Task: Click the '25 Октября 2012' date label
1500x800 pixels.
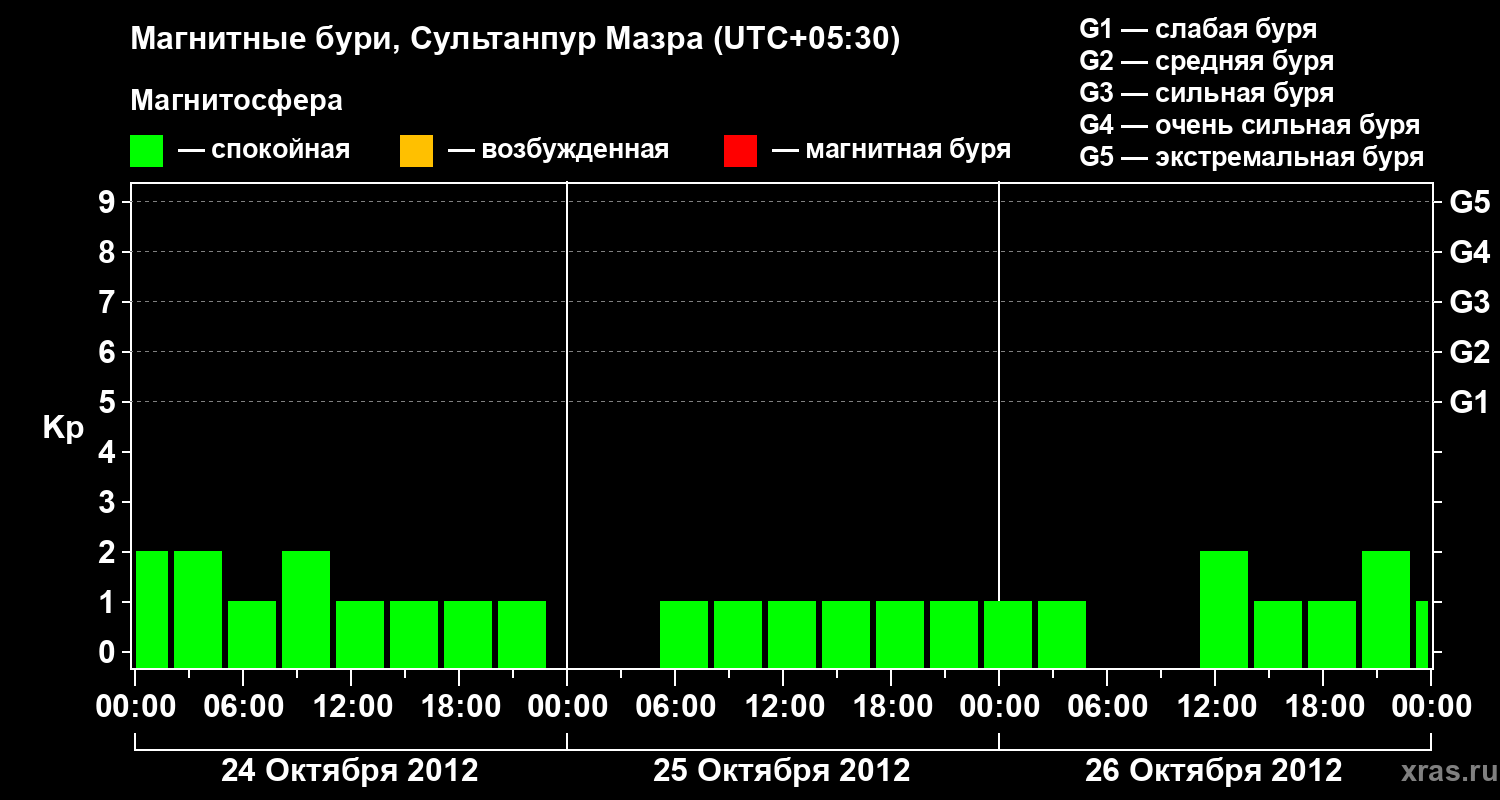Action: click(x=782, y=771)
